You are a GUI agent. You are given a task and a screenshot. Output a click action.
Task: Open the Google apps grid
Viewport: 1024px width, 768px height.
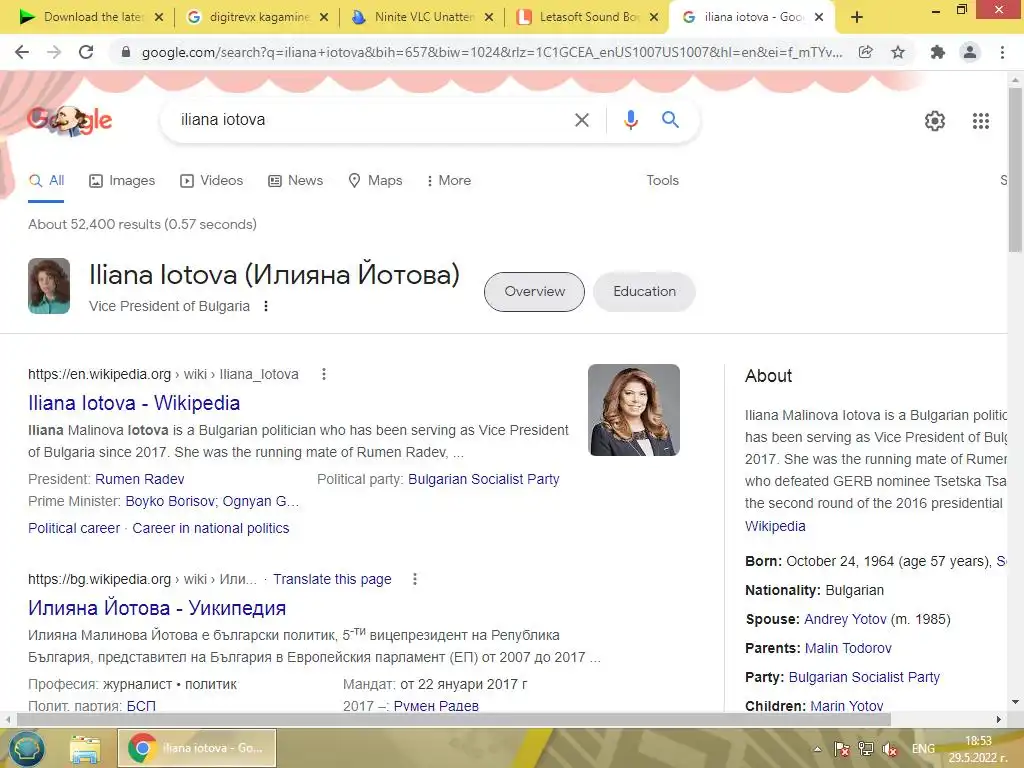(x=981, y=121)
